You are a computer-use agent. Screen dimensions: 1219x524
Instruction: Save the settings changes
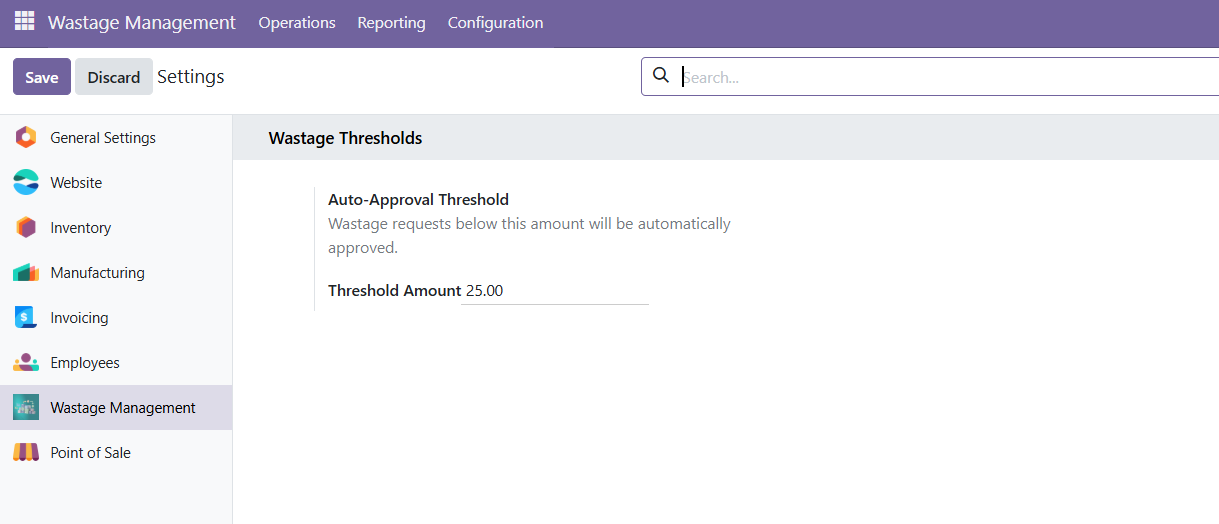pos(42,77)
